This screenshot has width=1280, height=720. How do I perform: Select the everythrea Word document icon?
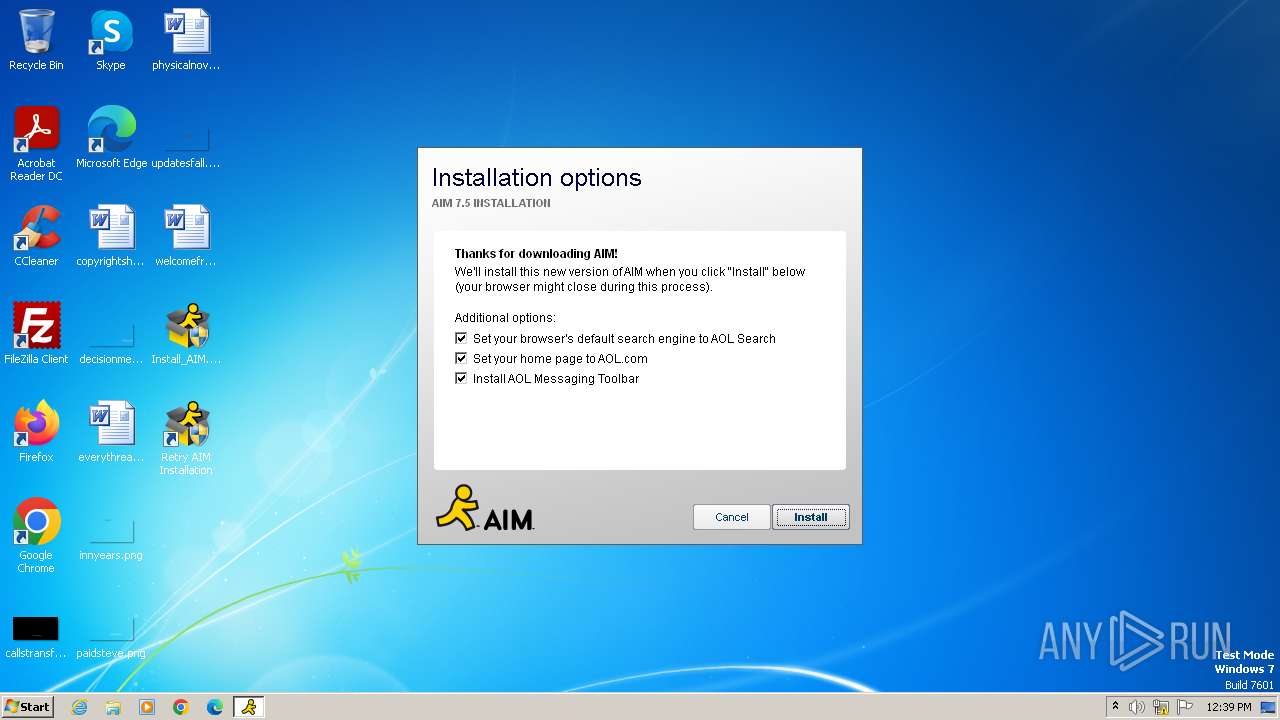click(x=111, y=432)
